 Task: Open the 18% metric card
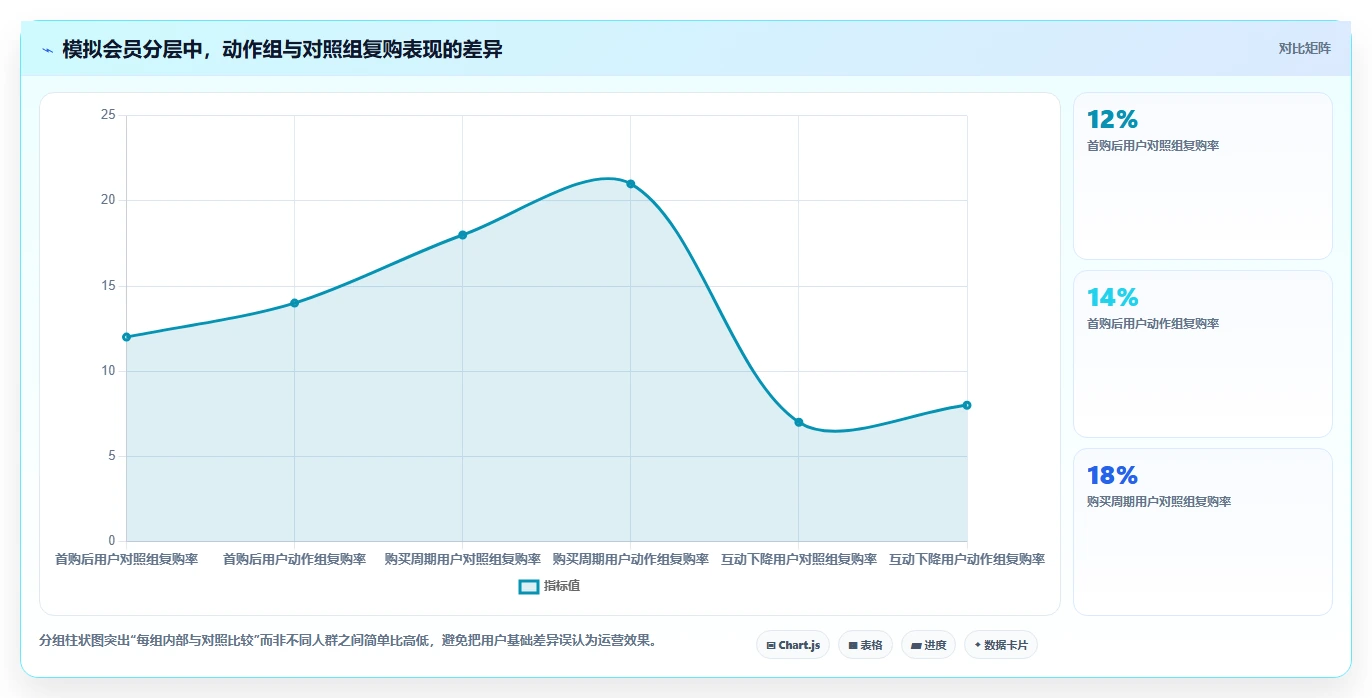1202,532
